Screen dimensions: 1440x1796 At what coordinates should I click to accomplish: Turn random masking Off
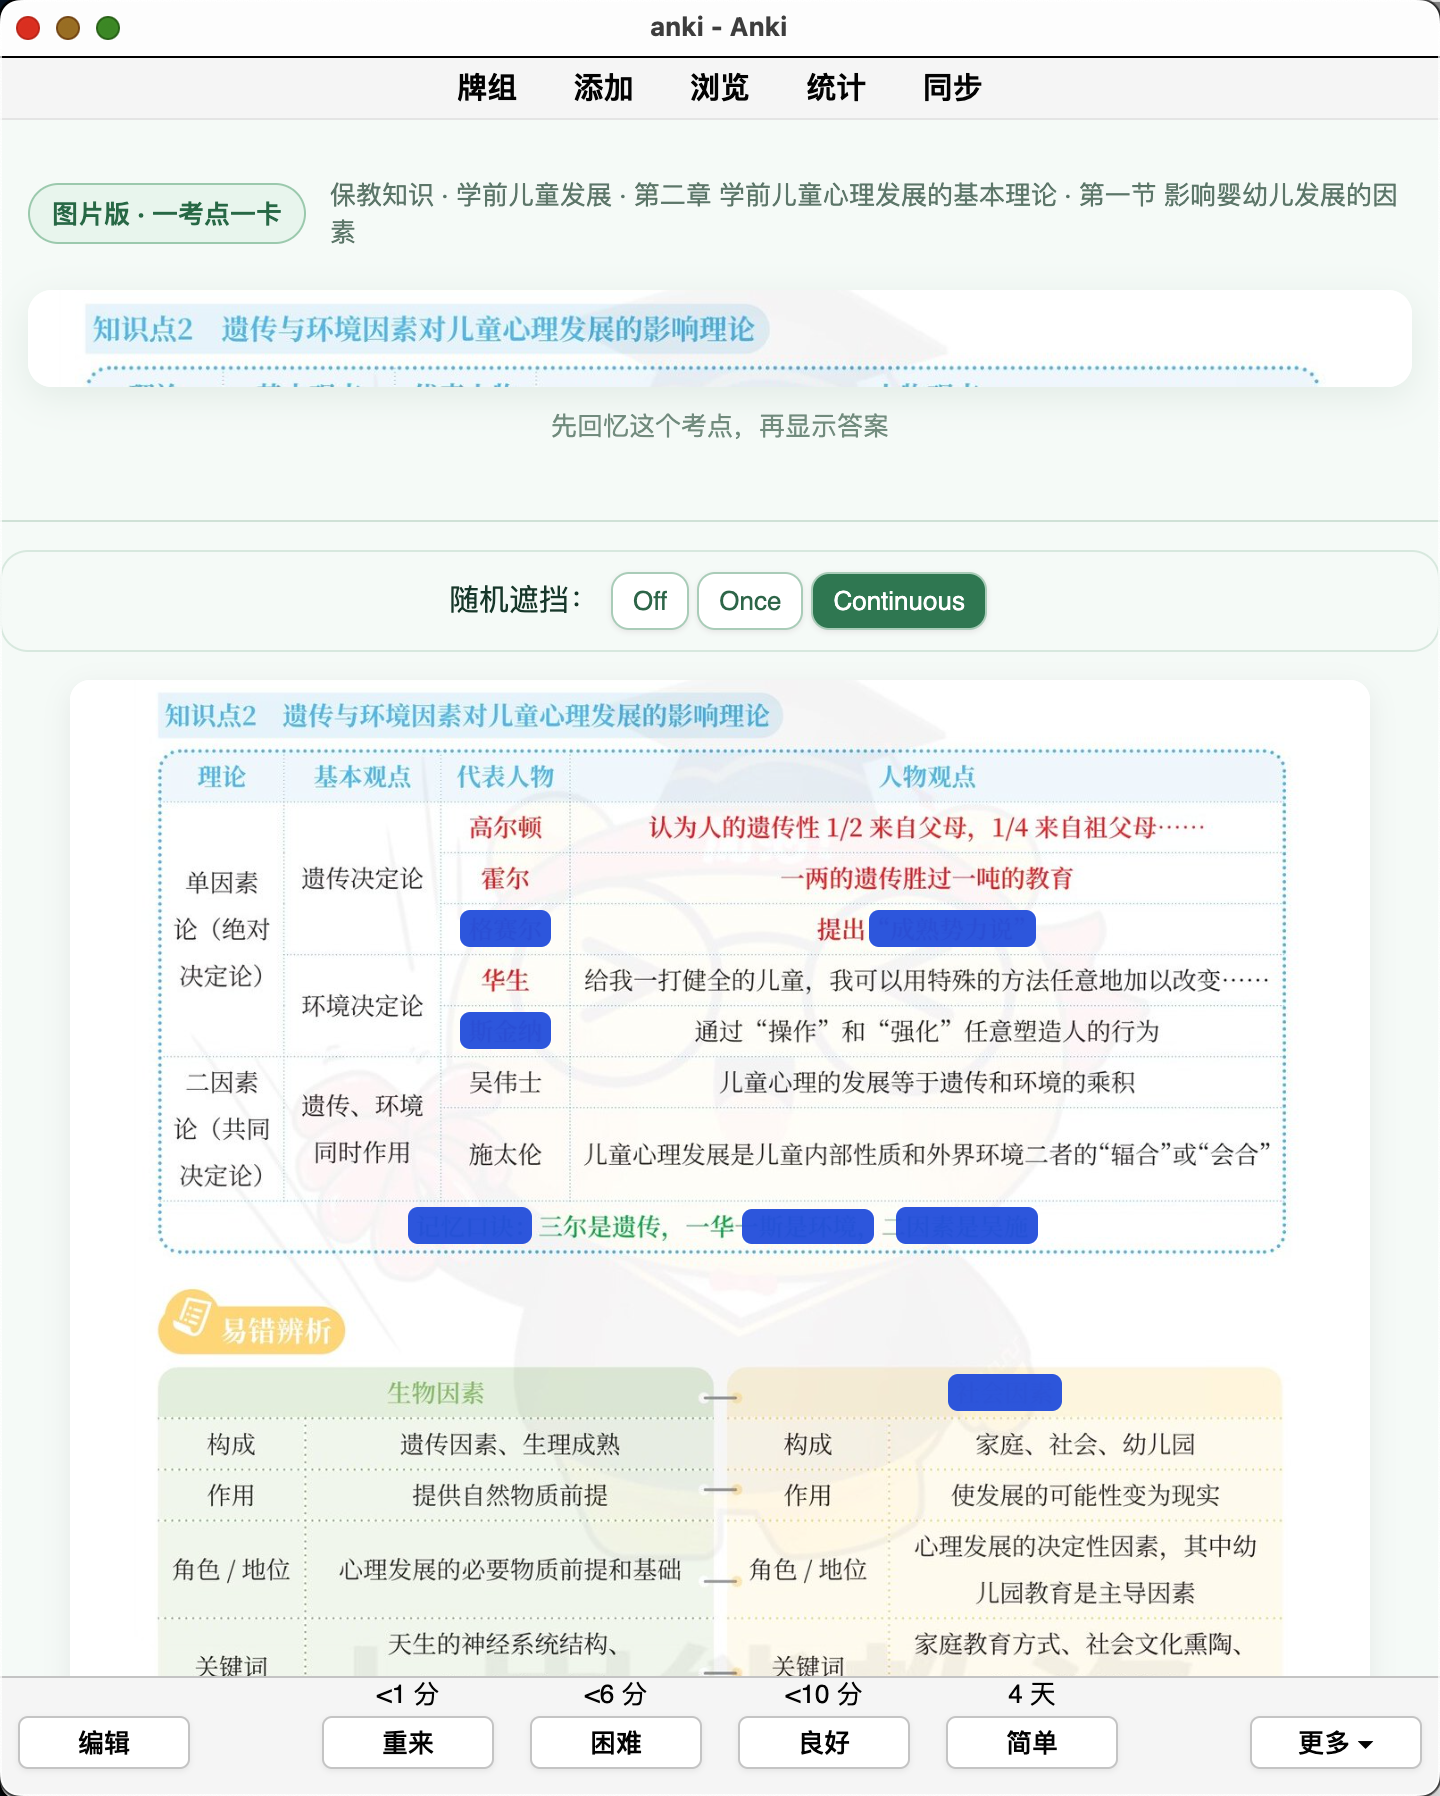point(650,601)
